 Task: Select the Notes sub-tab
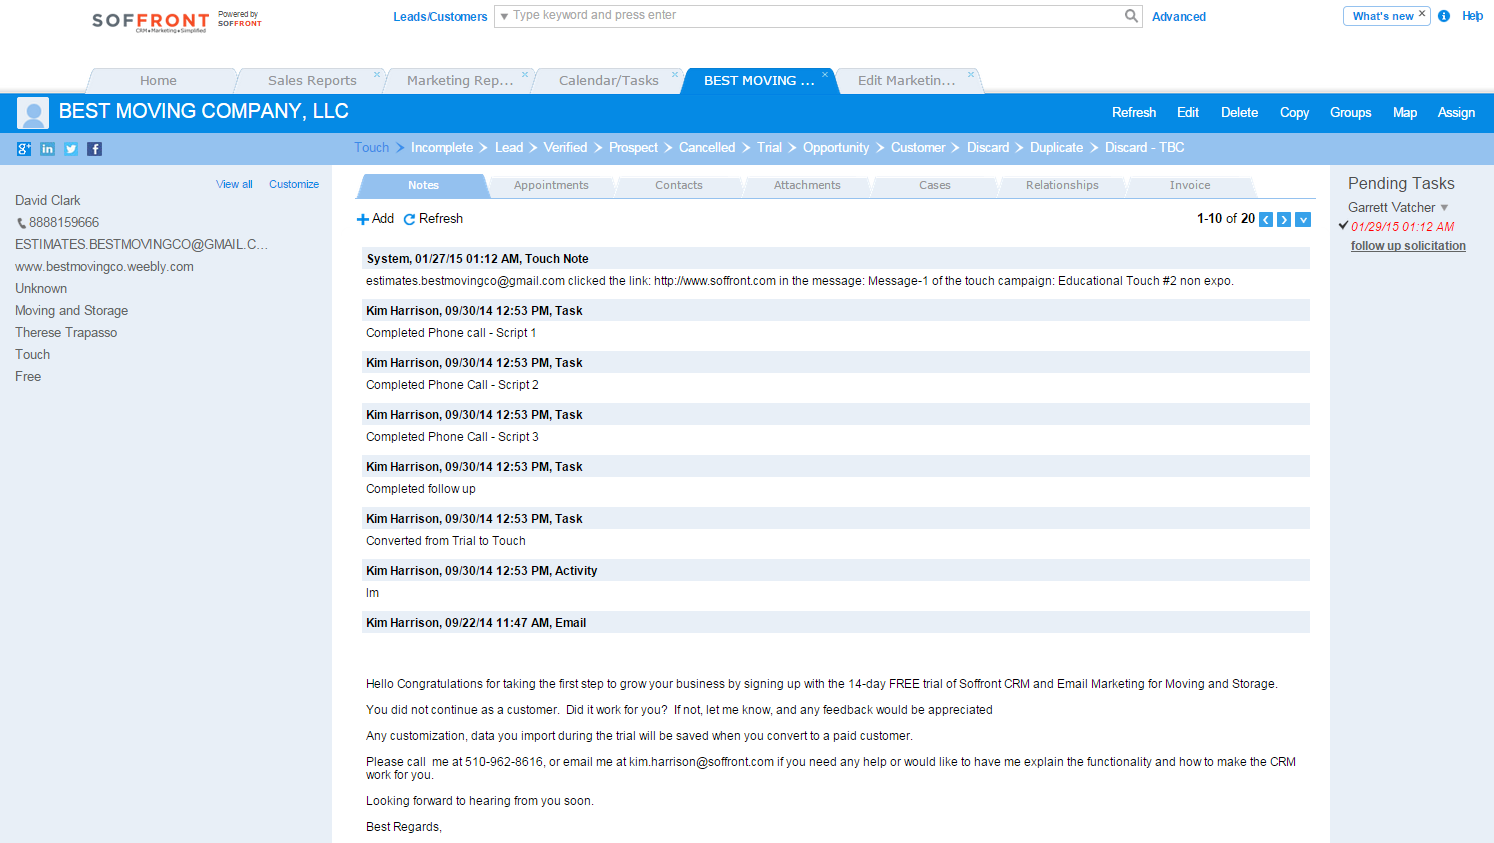pyautogui.click(x=423, y=186)
